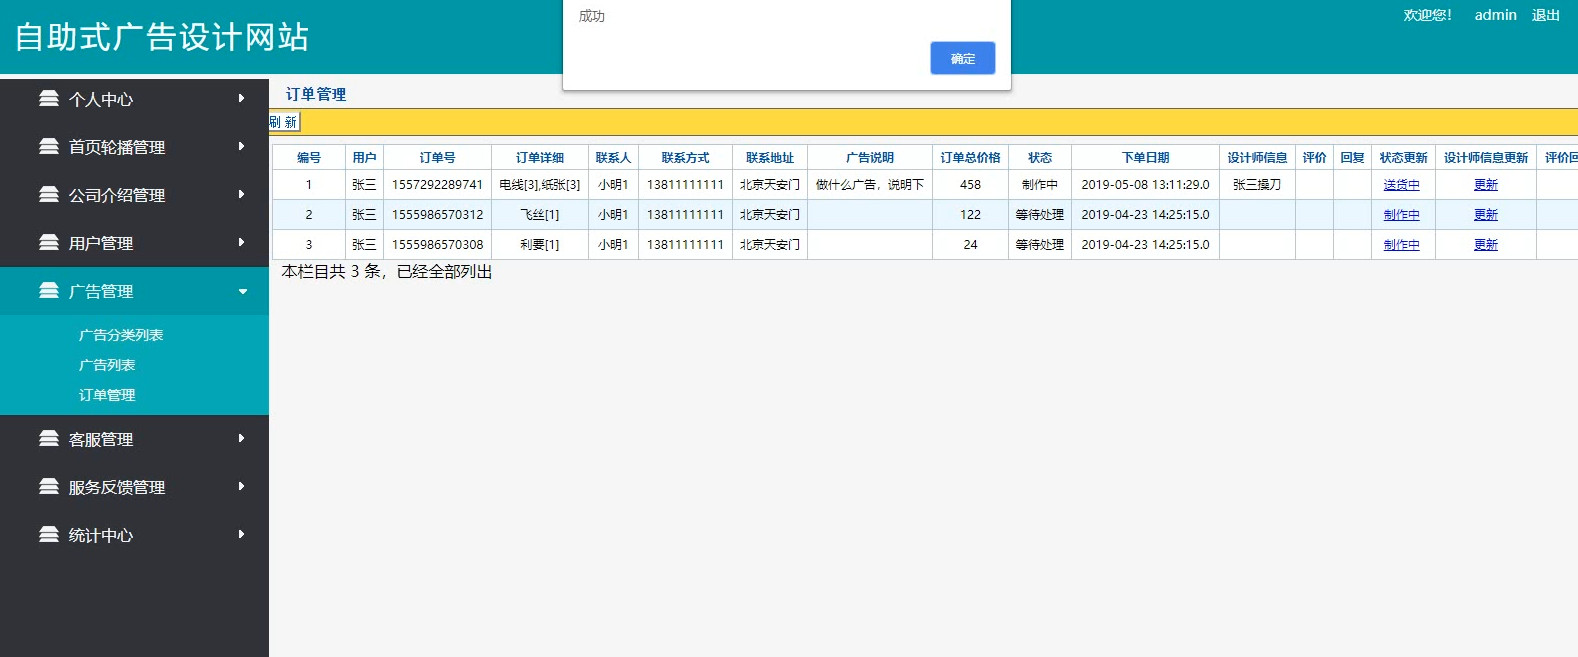The image size is (1578, 657).
Task: Click total price 122 cell
Action: coord(970,215)
